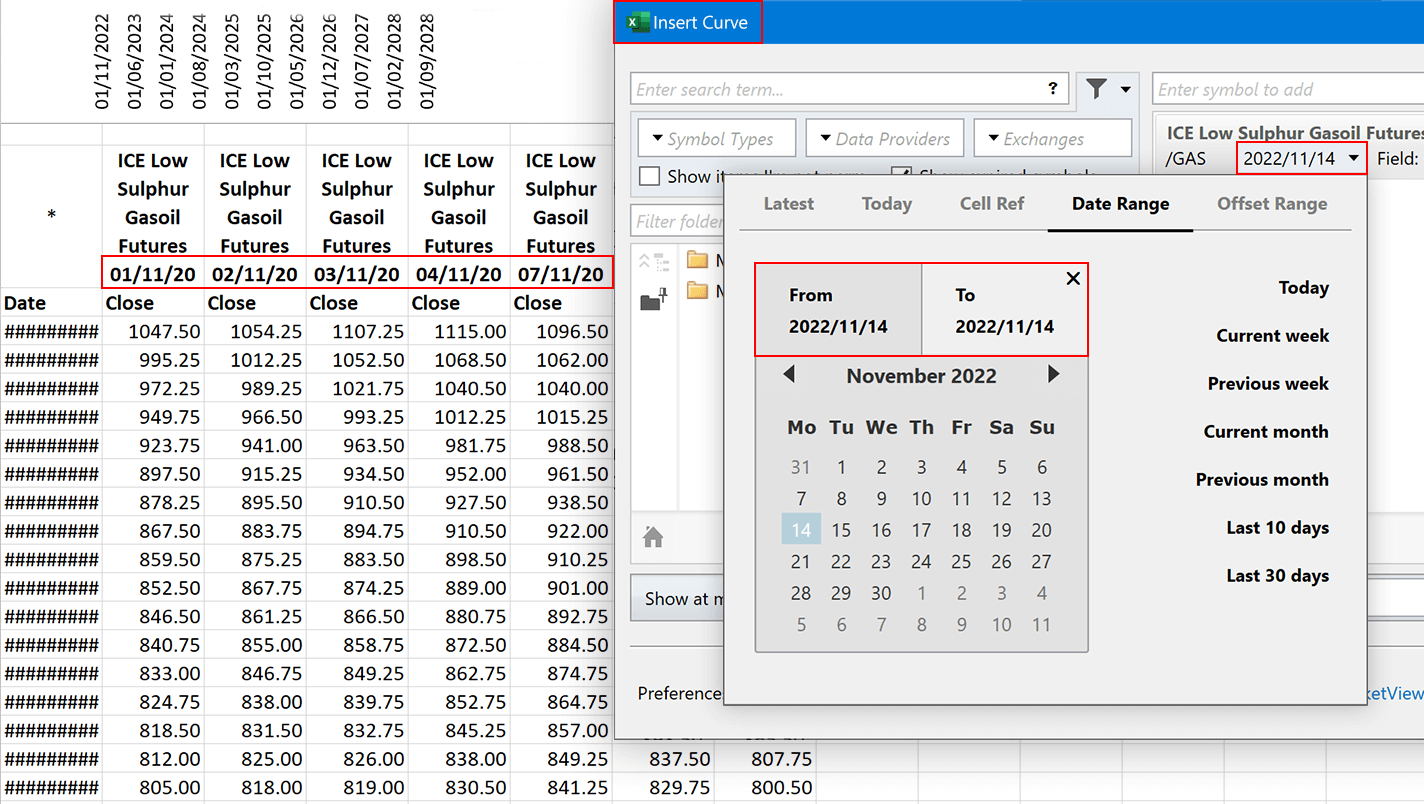Toggle the 'Show items' checkbox
Viewport: 1424px width, 804px height.
click(650, 176)
